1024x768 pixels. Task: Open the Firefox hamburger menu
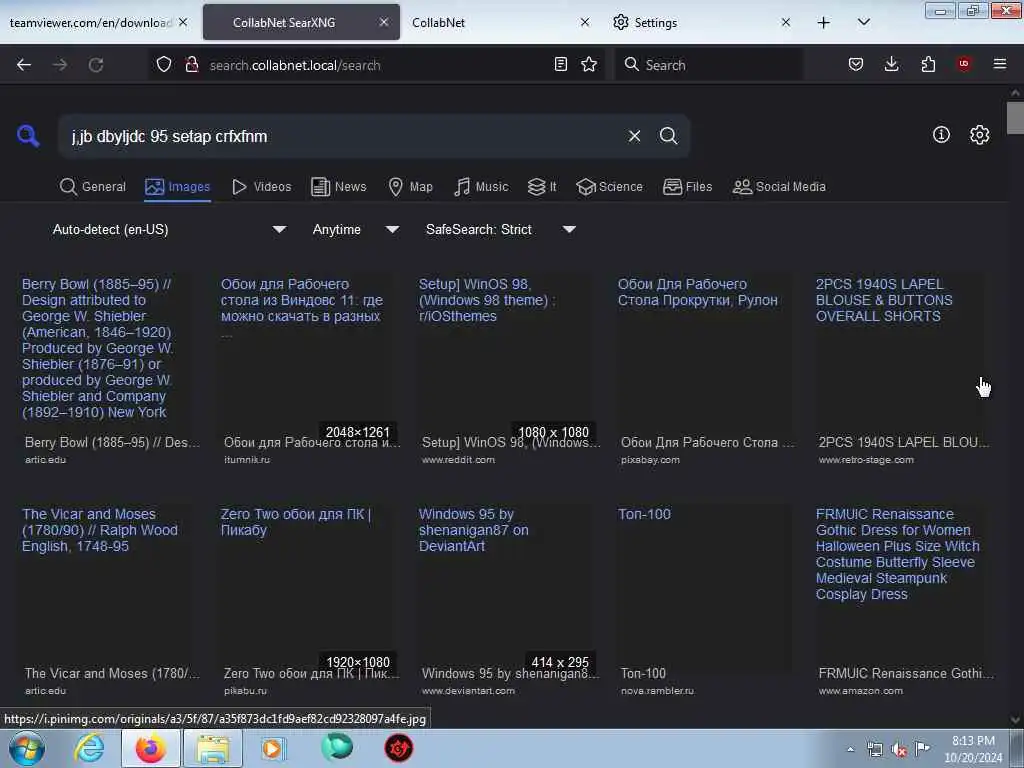[1000, 64]
